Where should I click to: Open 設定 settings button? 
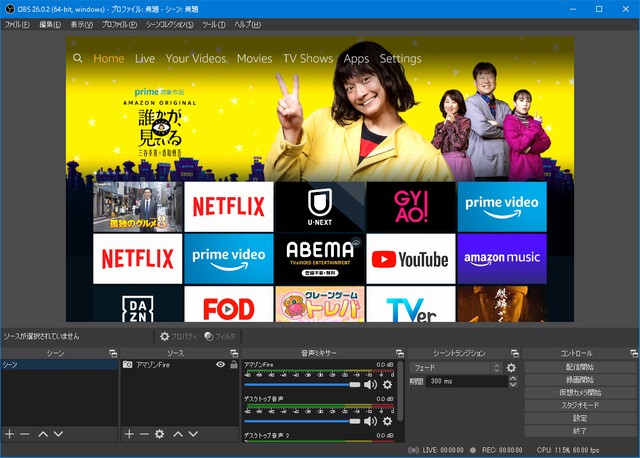tap(580, 418)
